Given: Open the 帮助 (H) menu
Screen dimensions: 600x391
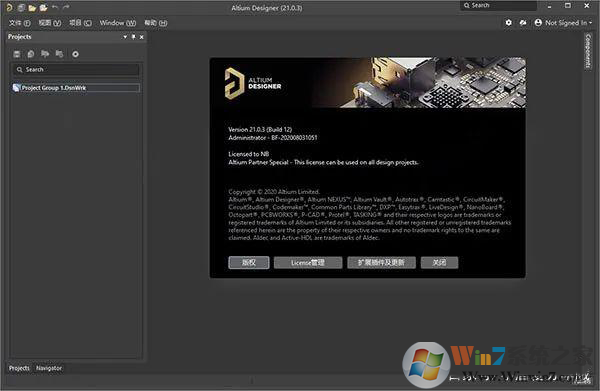Looking at the screenshot, I should coord(156,23).
